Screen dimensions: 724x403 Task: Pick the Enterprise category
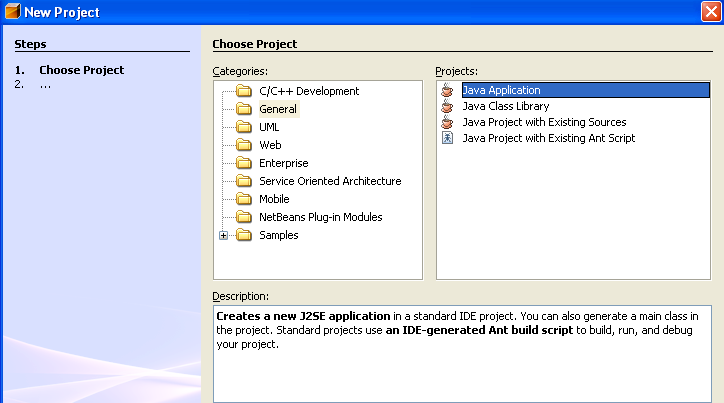point(284,163)
